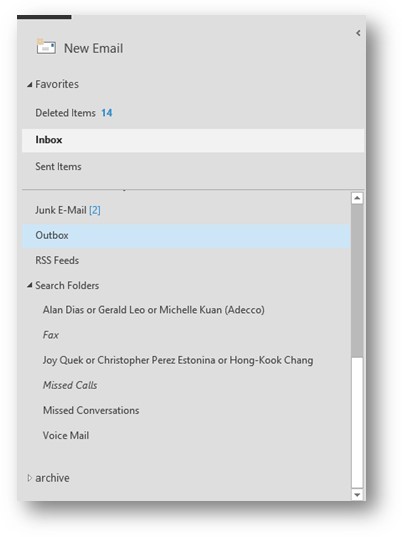402x537 pixels.
Task: Collapse the Search Folders triangle
Action: (30, 285)
